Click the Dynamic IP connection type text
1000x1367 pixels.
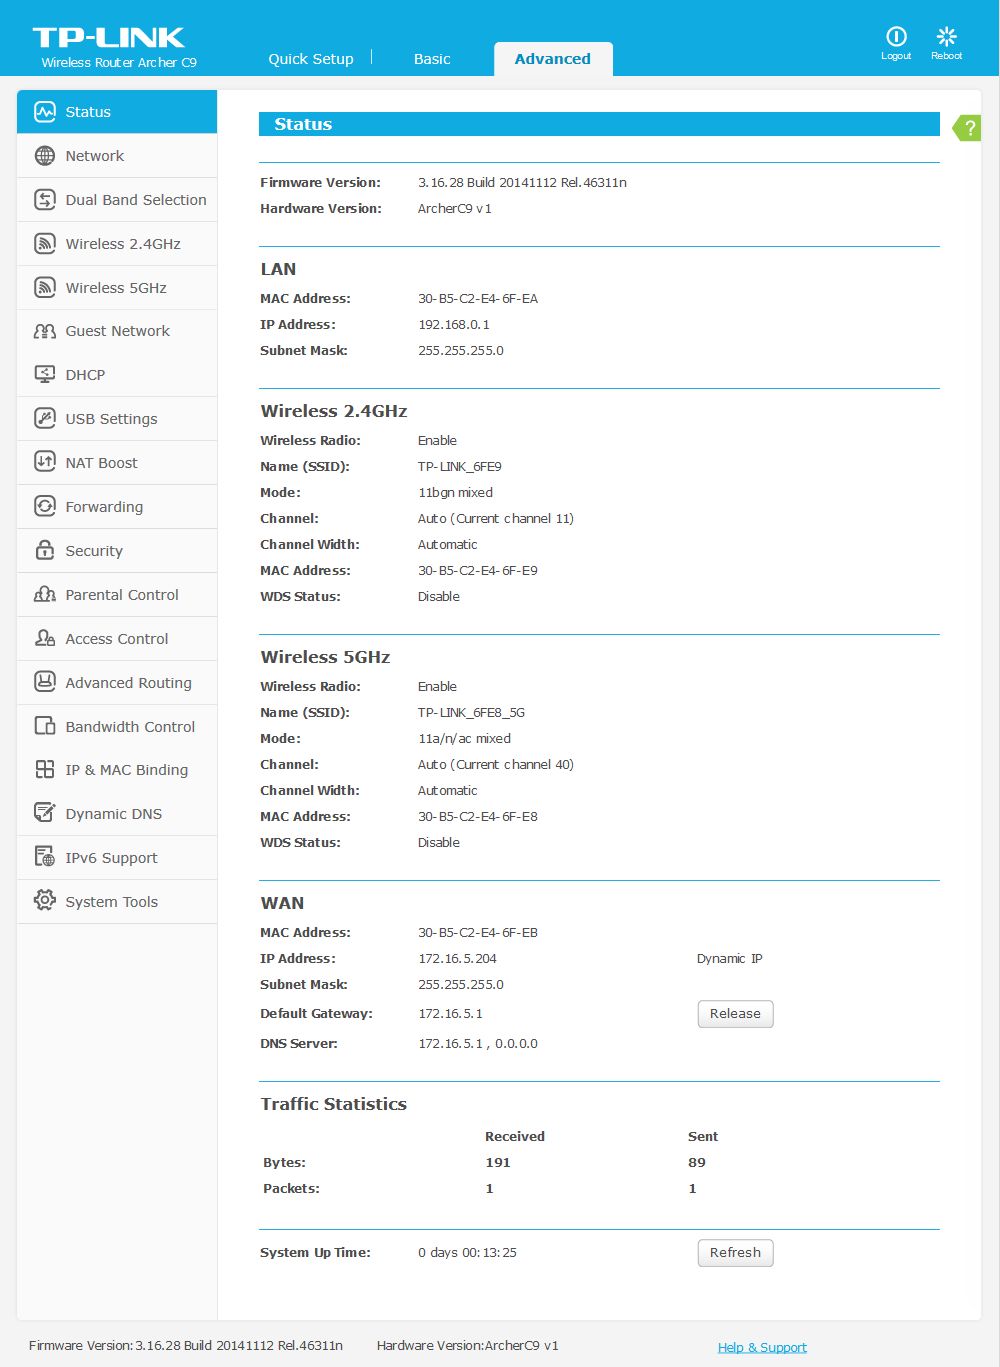tap(729, 959)
